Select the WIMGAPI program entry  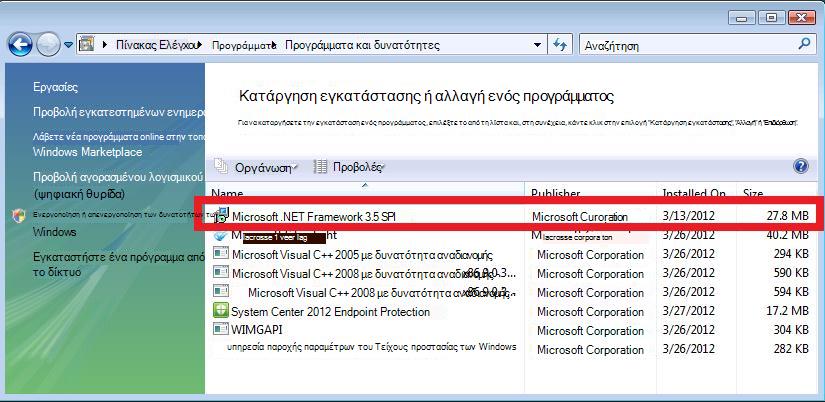(257, 330)
